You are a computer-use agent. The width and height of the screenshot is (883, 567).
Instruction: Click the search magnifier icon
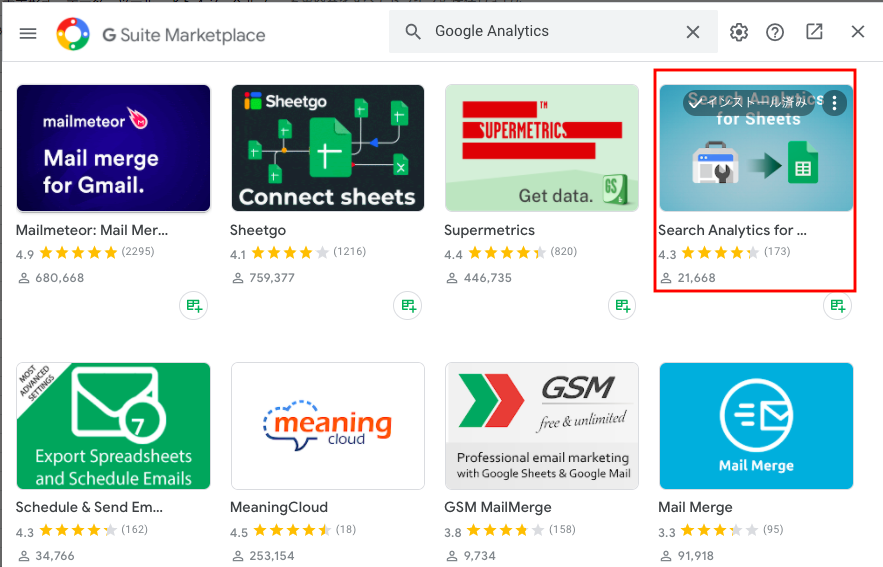tap(413, 32)
